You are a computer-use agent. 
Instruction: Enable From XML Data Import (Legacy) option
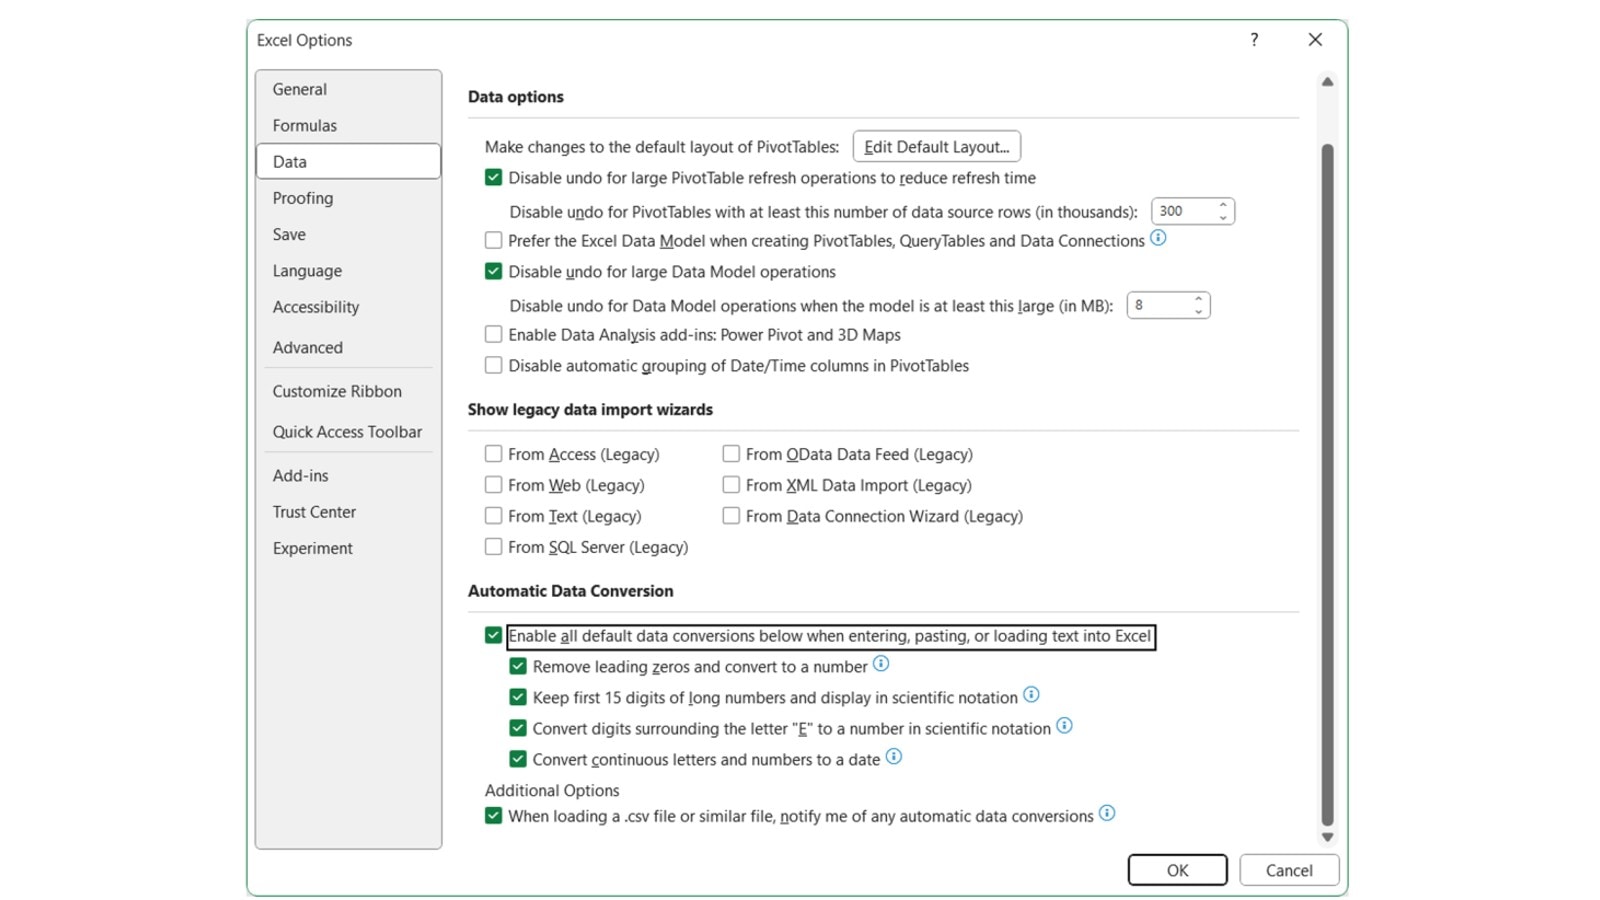click(x=731, y=485)
